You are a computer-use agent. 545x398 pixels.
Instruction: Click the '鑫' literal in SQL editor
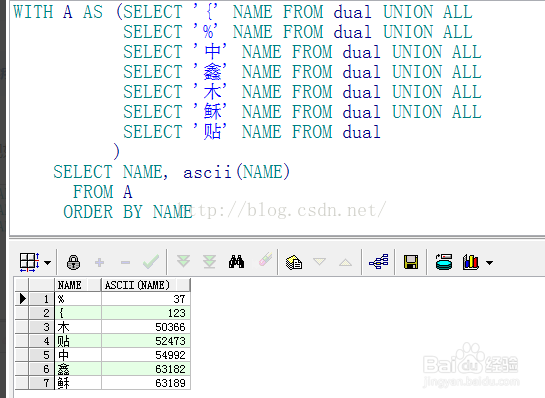coord(210,72)
